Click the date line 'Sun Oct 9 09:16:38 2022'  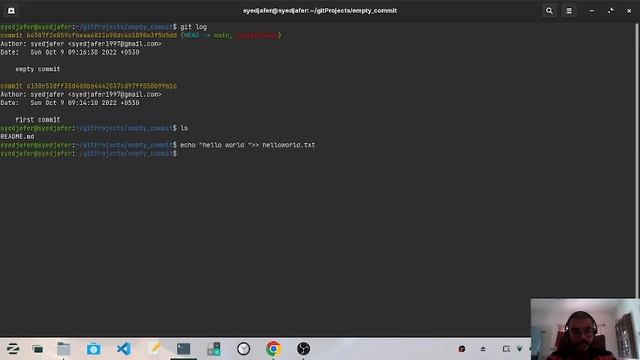click(70, 52)
